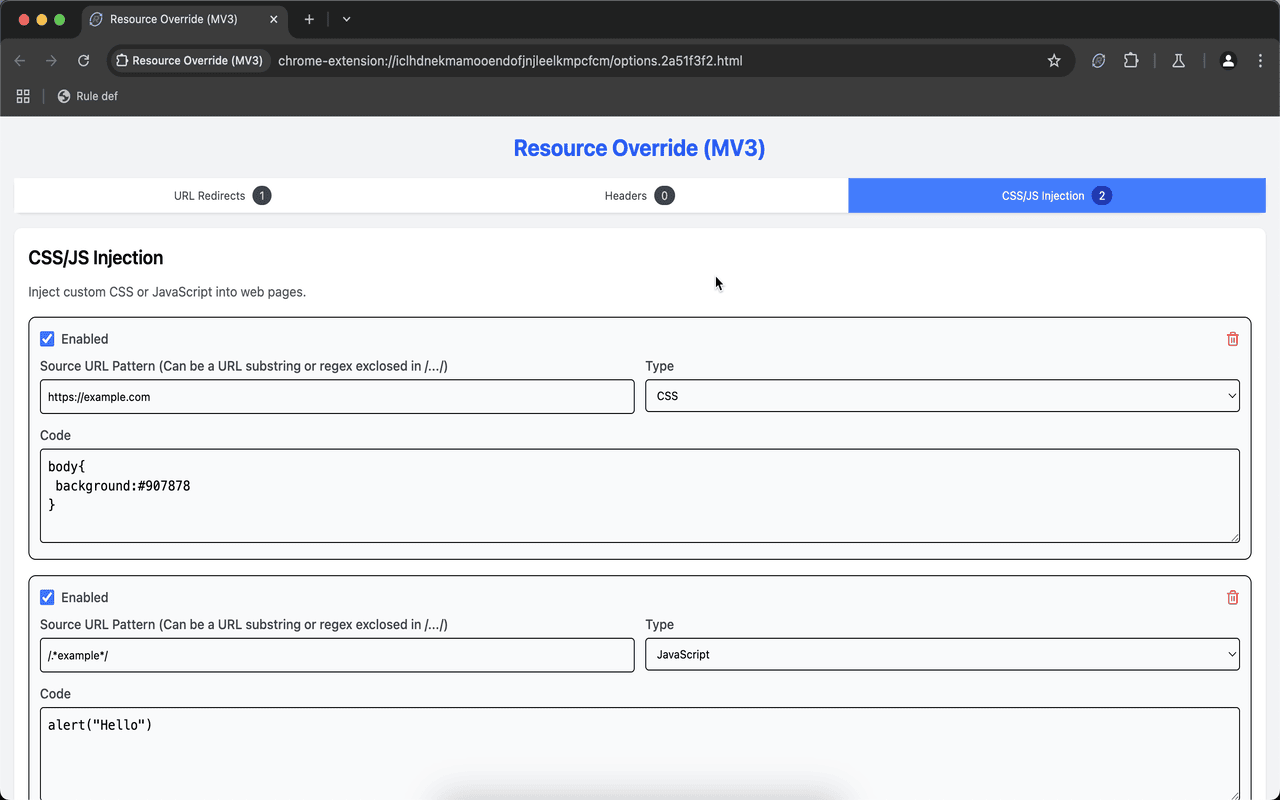Open the Chrome profile avatar
The width and height of the screenshot is (1280, 800).
point(1228,60)
